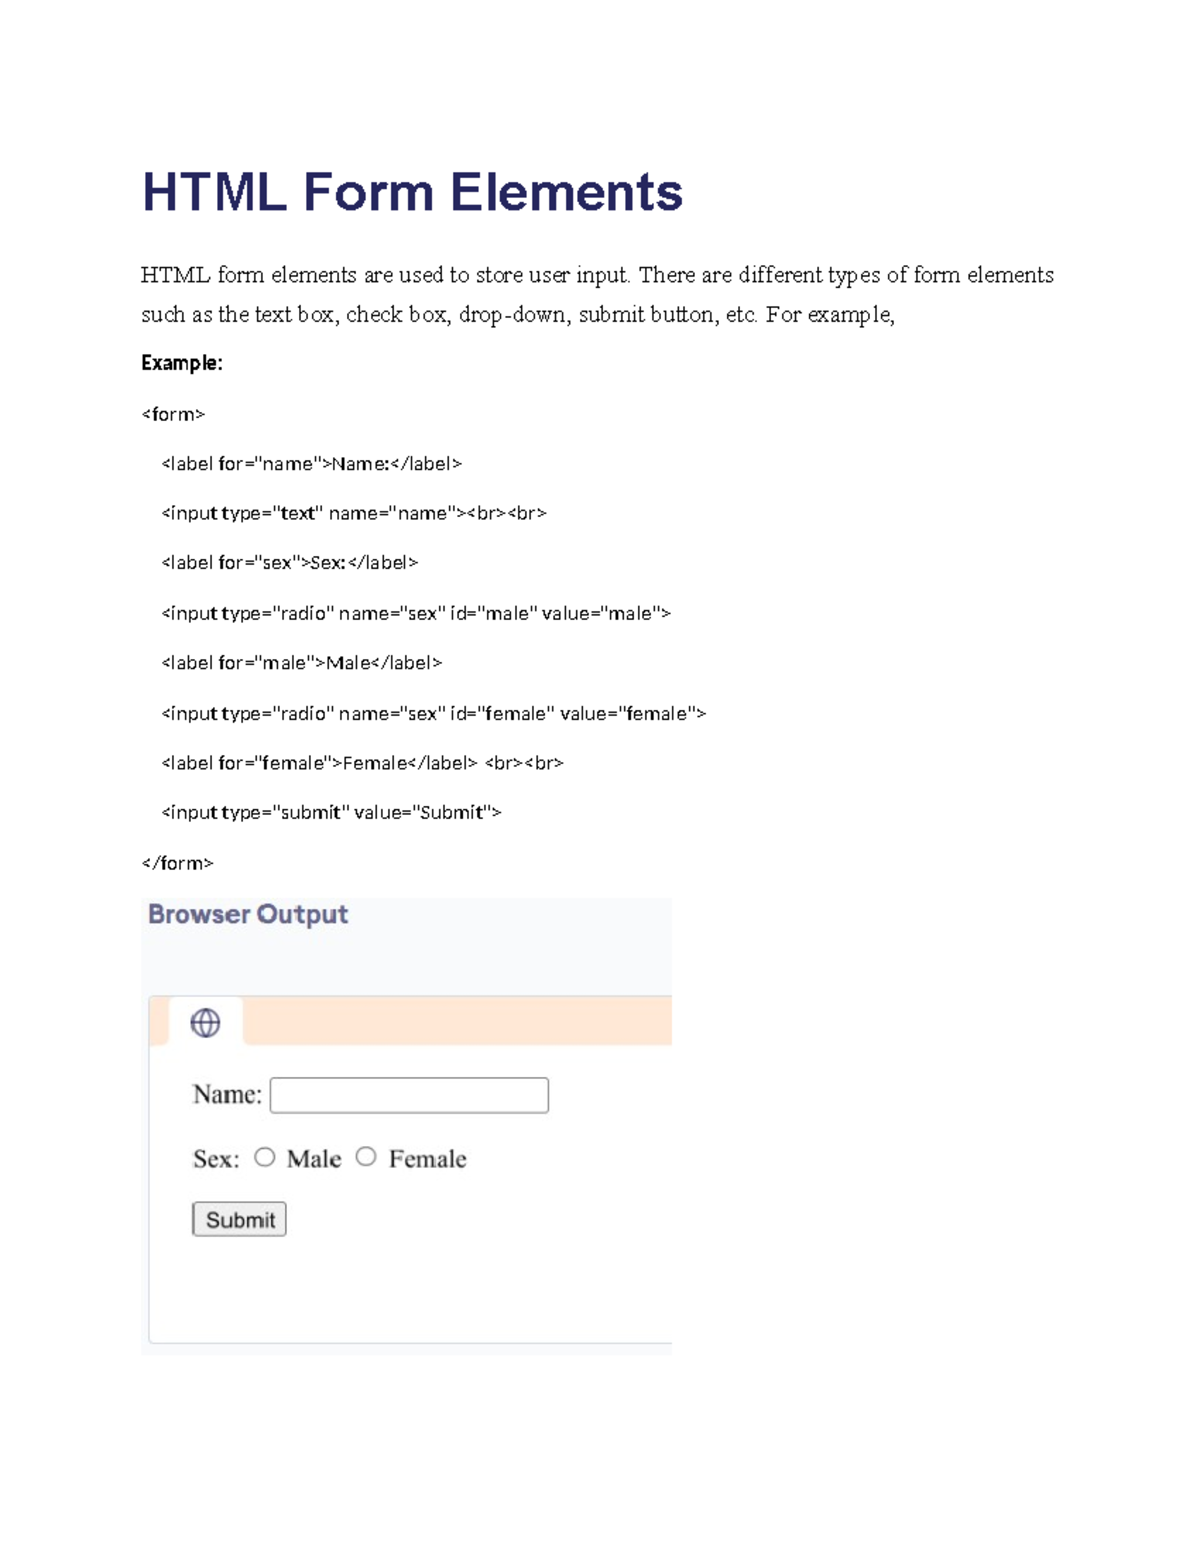
Task: Click the female radio input code line
Action: [433, 713]
